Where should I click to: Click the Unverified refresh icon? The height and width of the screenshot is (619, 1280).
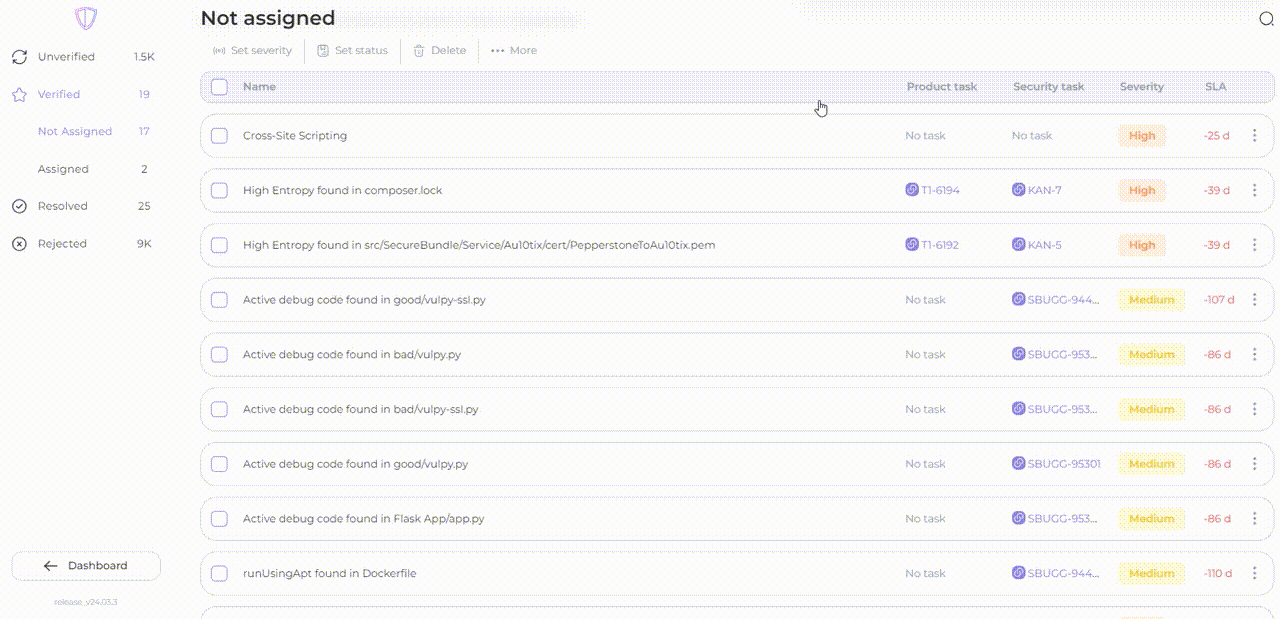[x=19, y=57]
